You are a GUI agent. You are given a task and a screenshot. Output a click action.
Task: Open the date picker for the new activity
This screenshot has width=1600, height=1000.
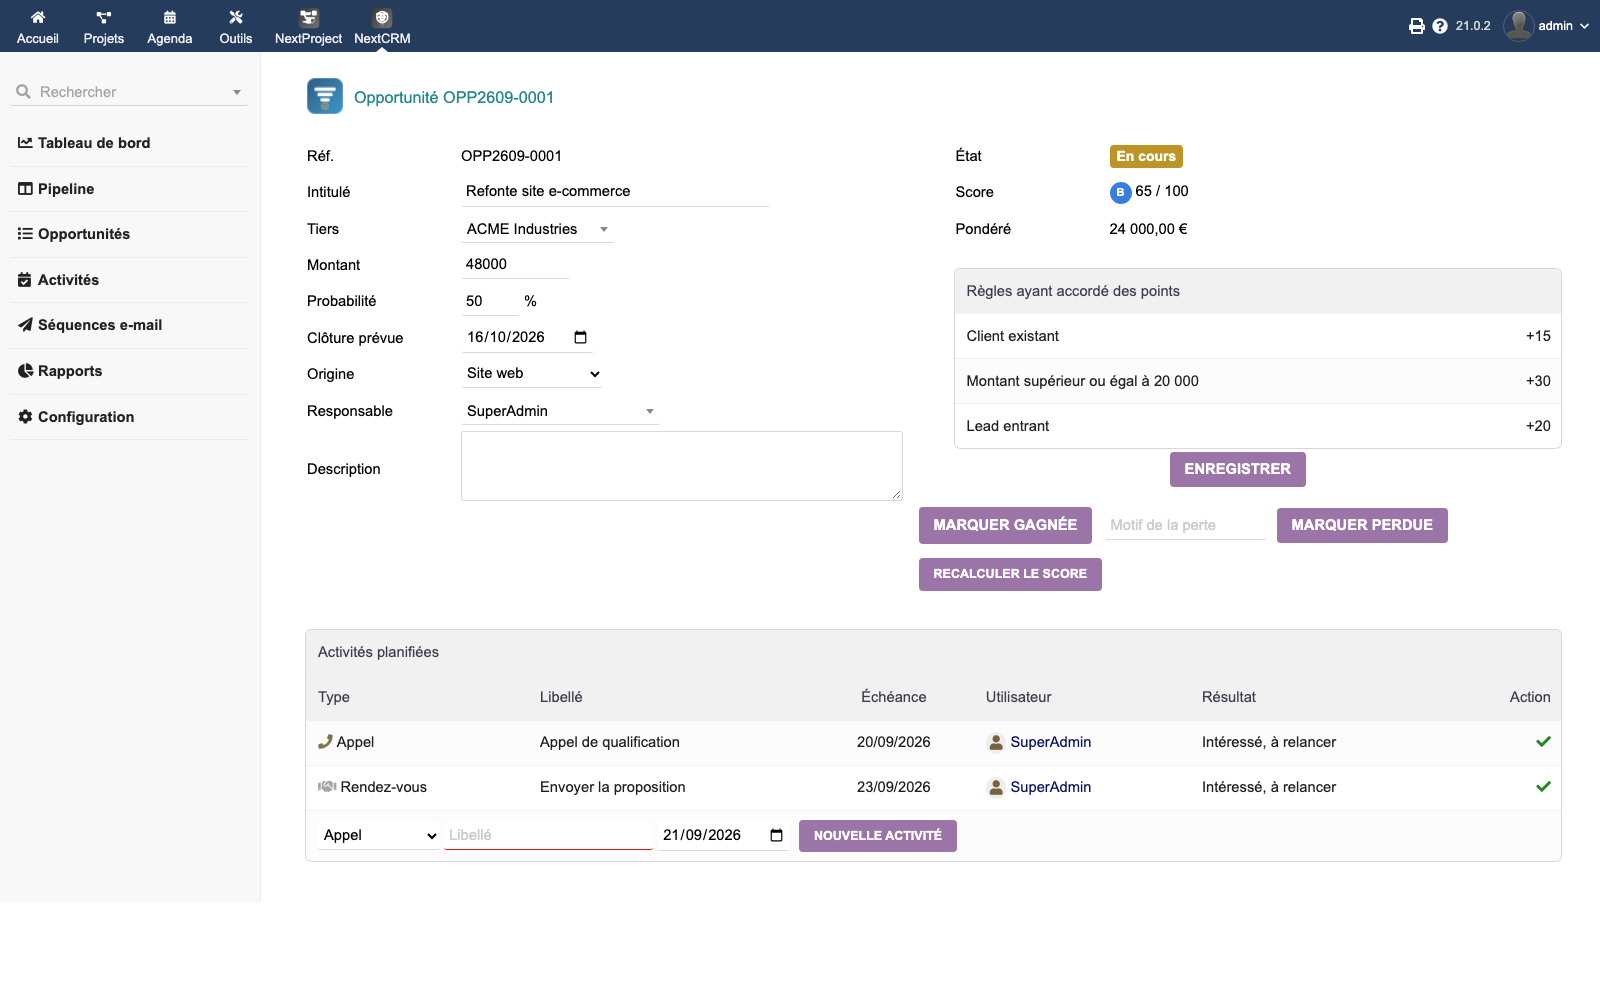pos(777,835)
